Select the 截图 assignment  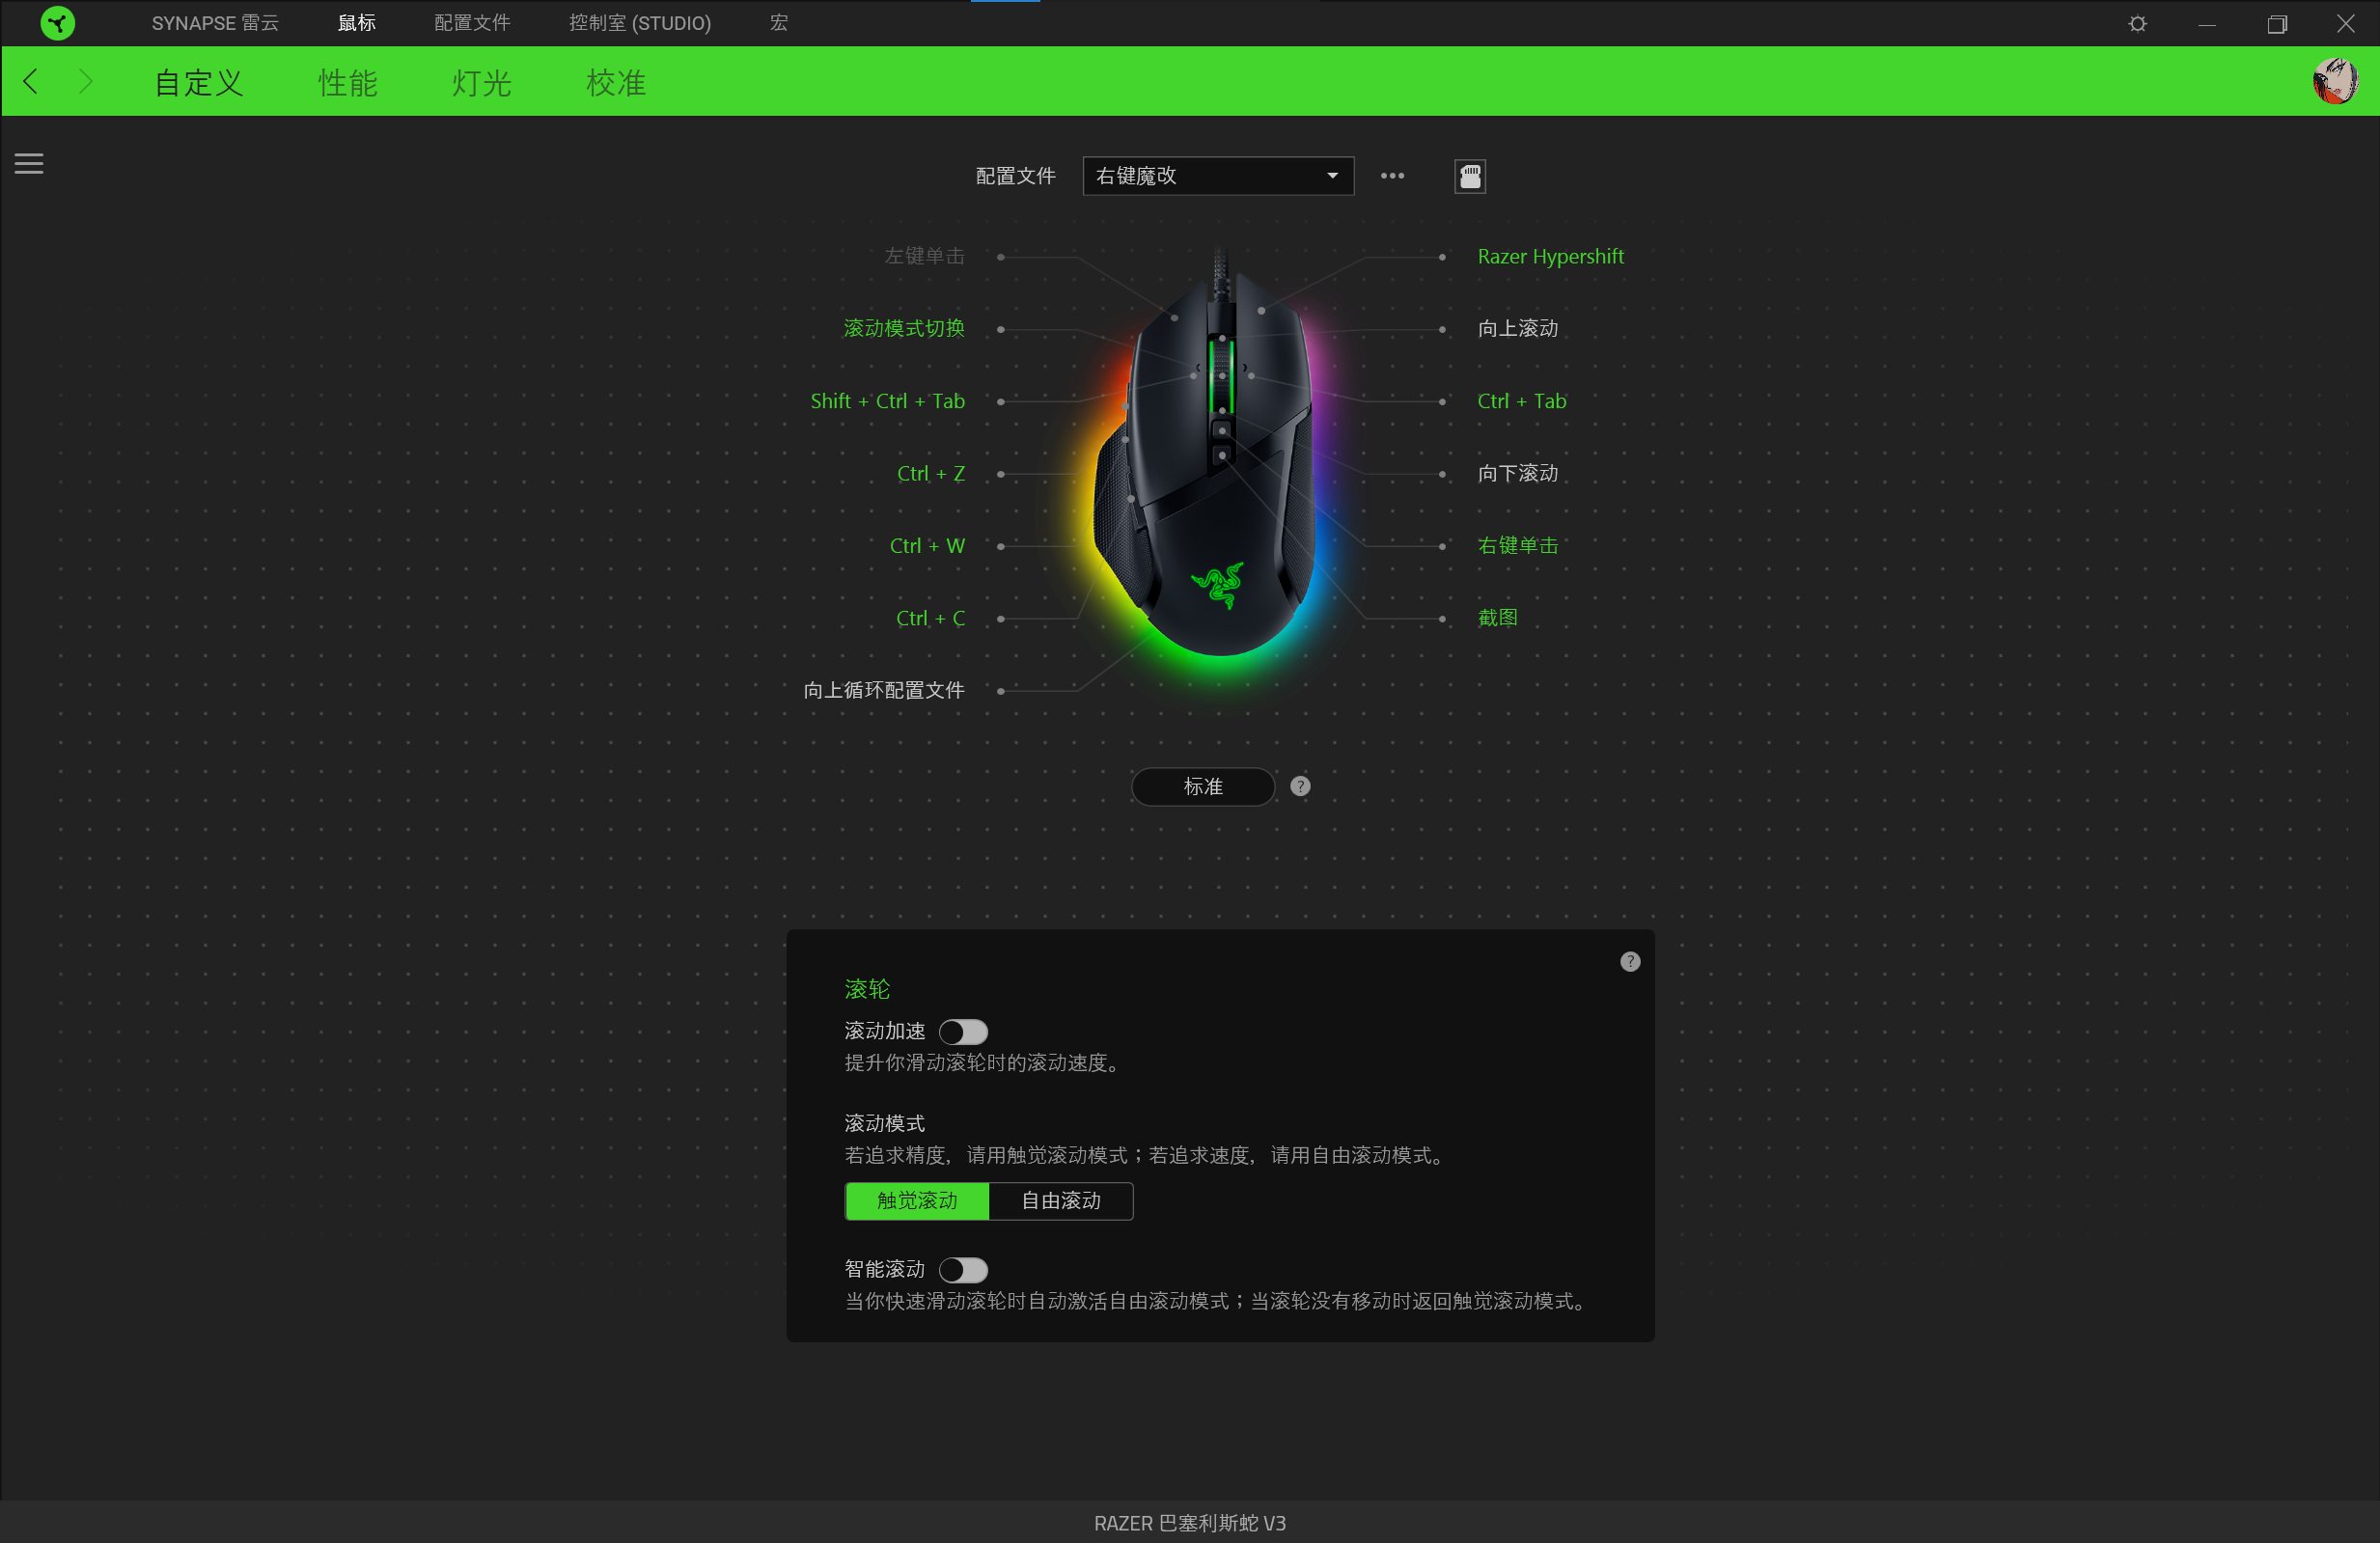pos(1497,619)
